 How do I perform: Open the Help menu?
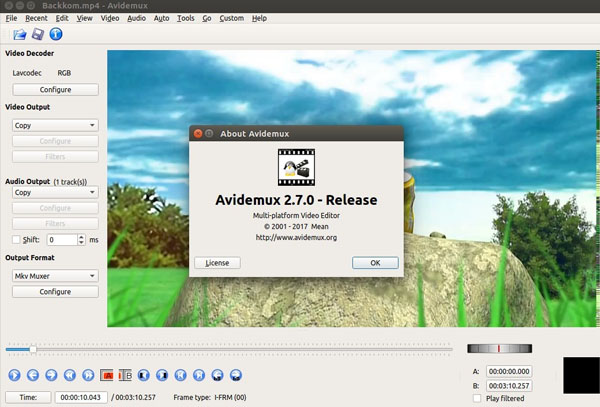[259, 18]
